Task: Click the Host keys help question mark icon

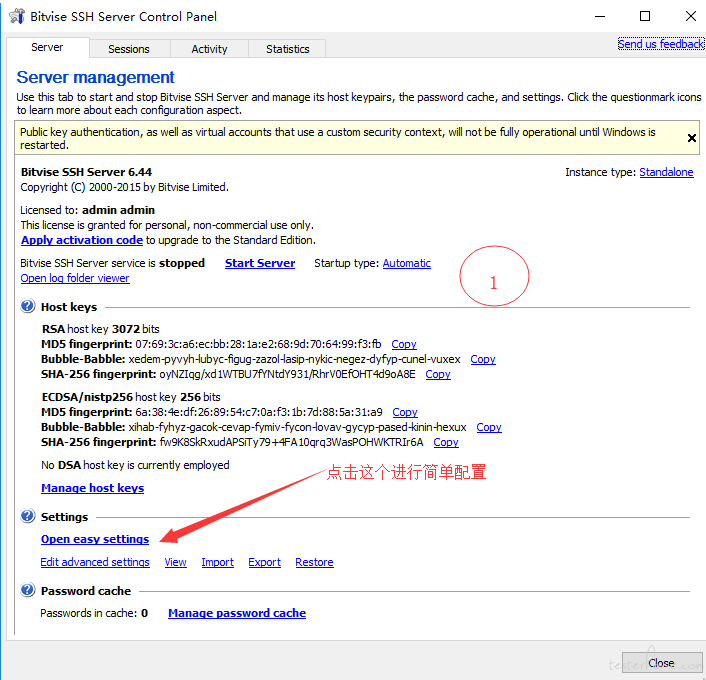Action: [27, 306]
